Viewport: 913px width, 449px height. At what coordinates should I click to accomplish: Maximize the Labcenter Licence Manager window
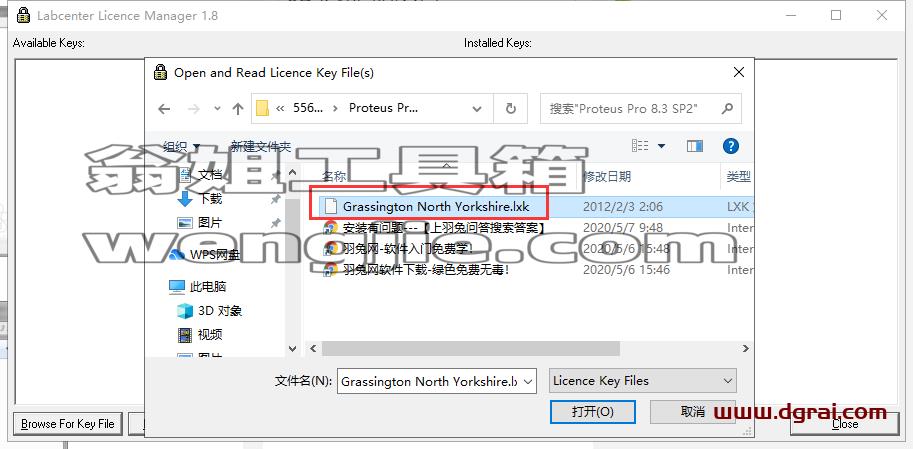[836, 15]
